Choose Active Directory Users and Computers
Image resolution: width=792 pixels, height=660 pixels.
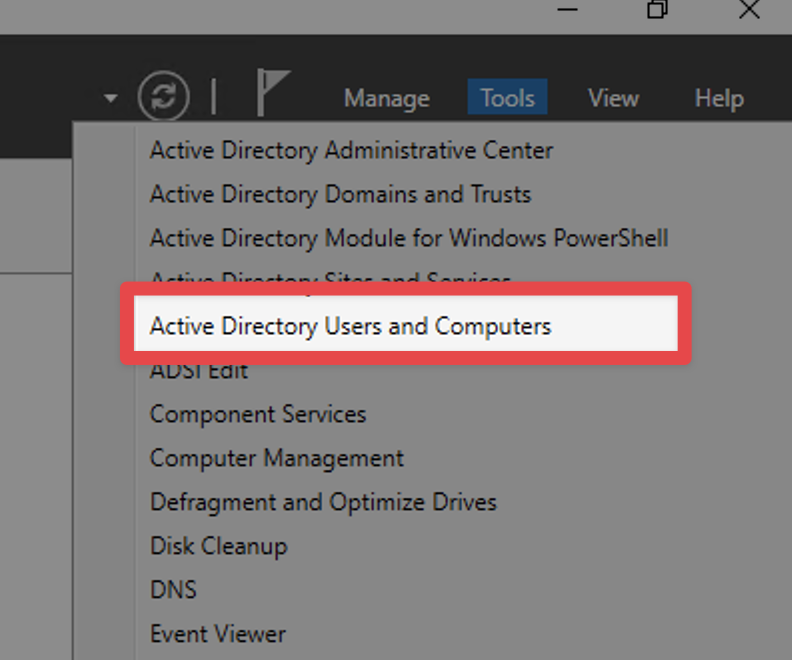pyautogui.click(x=350, y=326)
